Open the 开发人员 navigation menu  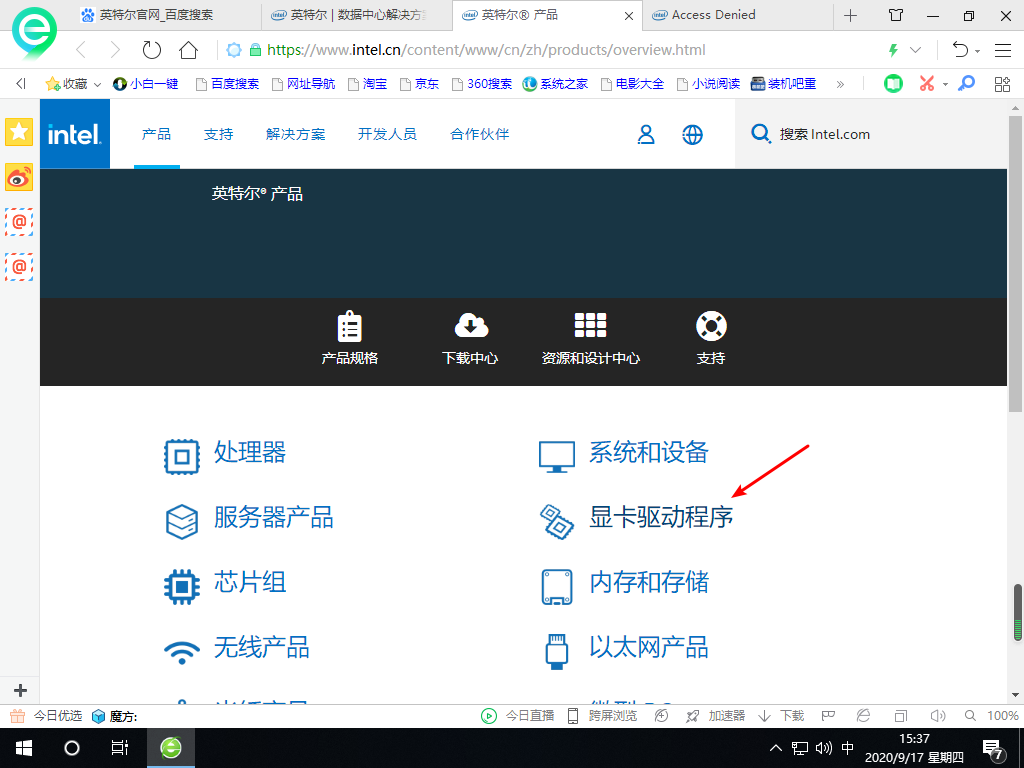tap(387, 134)
